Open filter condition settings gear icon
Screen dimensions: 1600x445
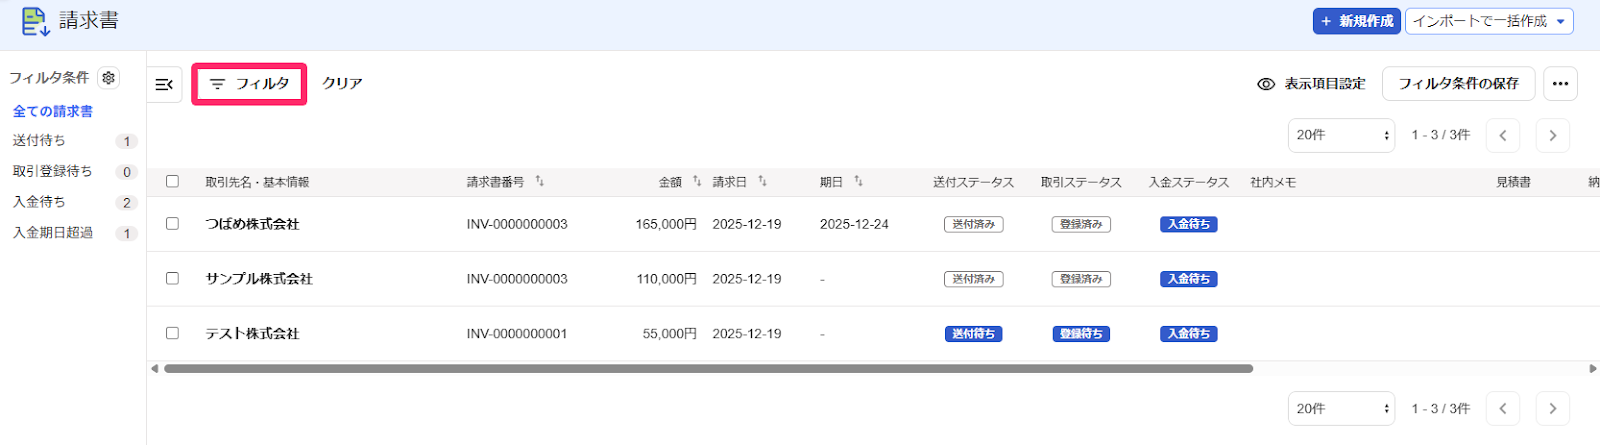109,78
